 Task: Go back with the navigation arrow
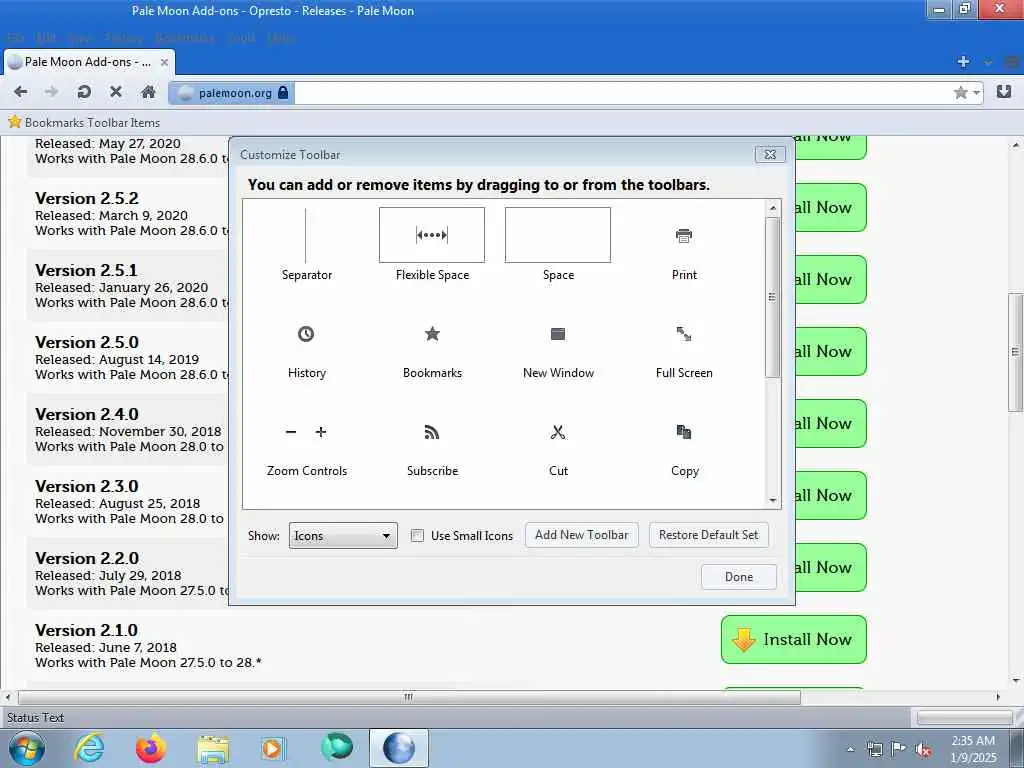(20, 91)
